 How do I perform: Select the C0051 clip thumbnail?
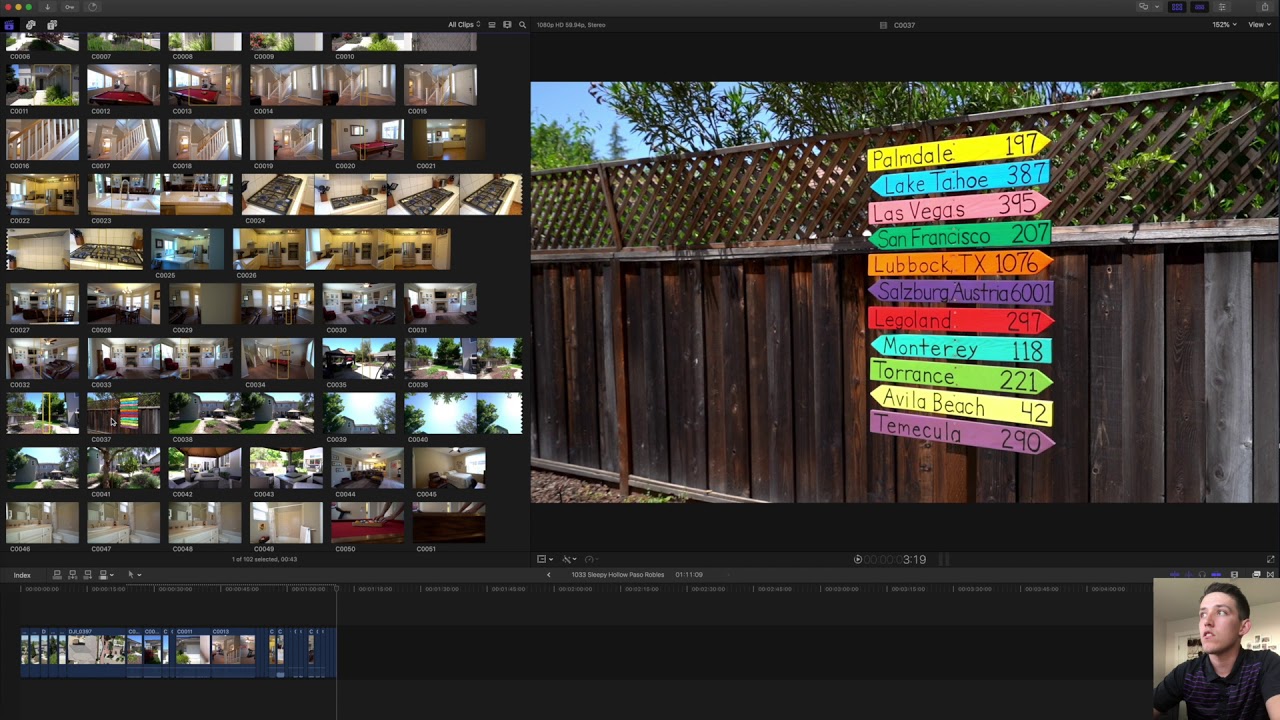(449, 522)
